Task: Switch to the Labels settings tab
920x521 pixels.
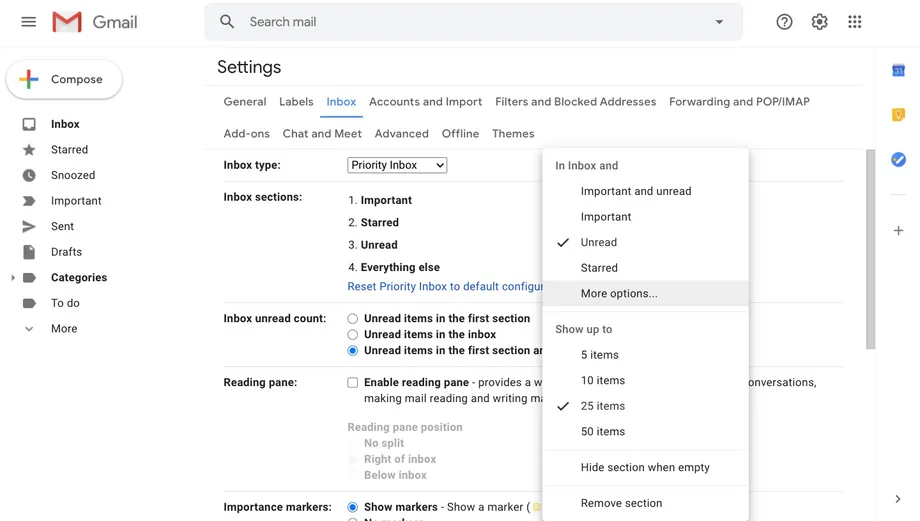Action: click(x=296, y=102)
